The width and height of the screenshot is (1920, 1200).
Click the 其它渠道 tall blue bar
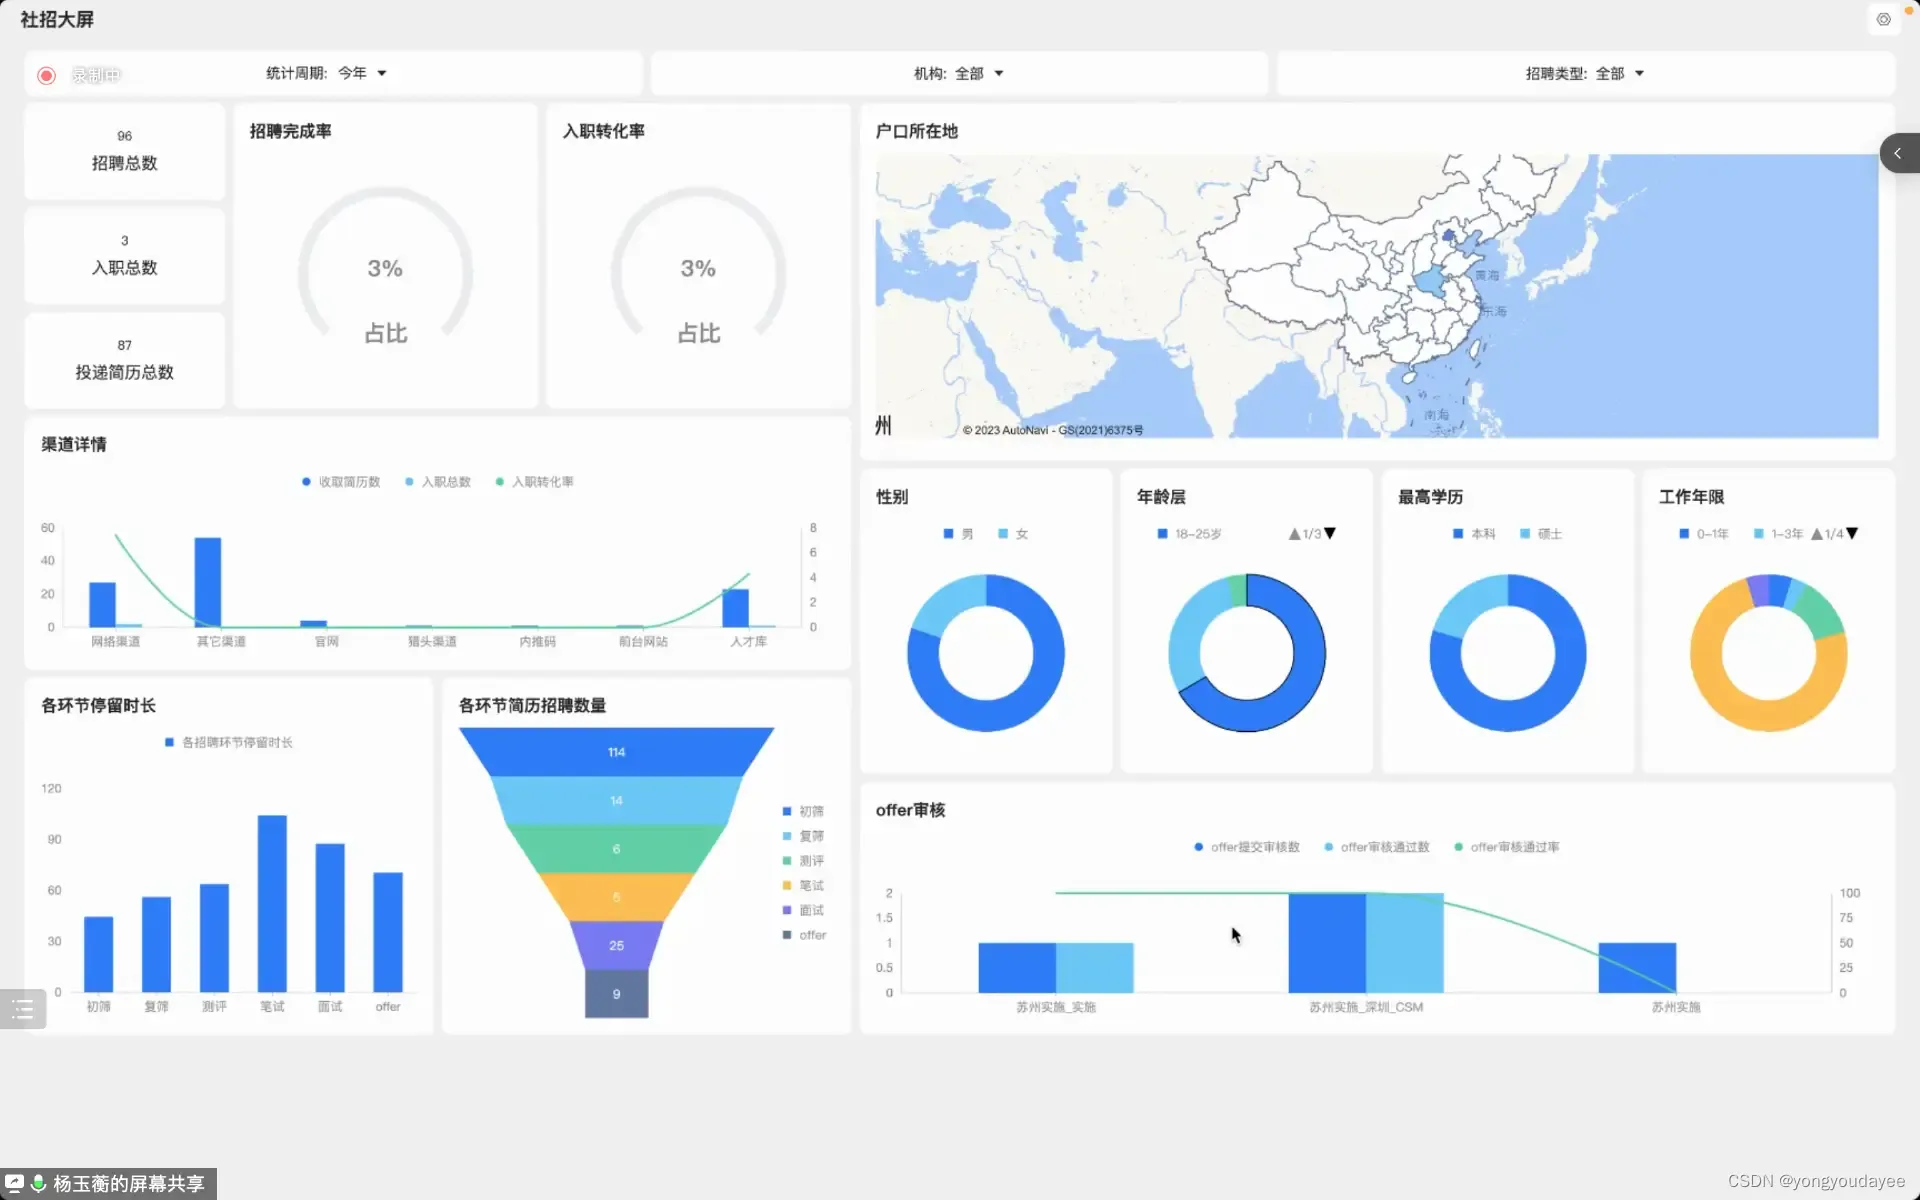(208, 582)
